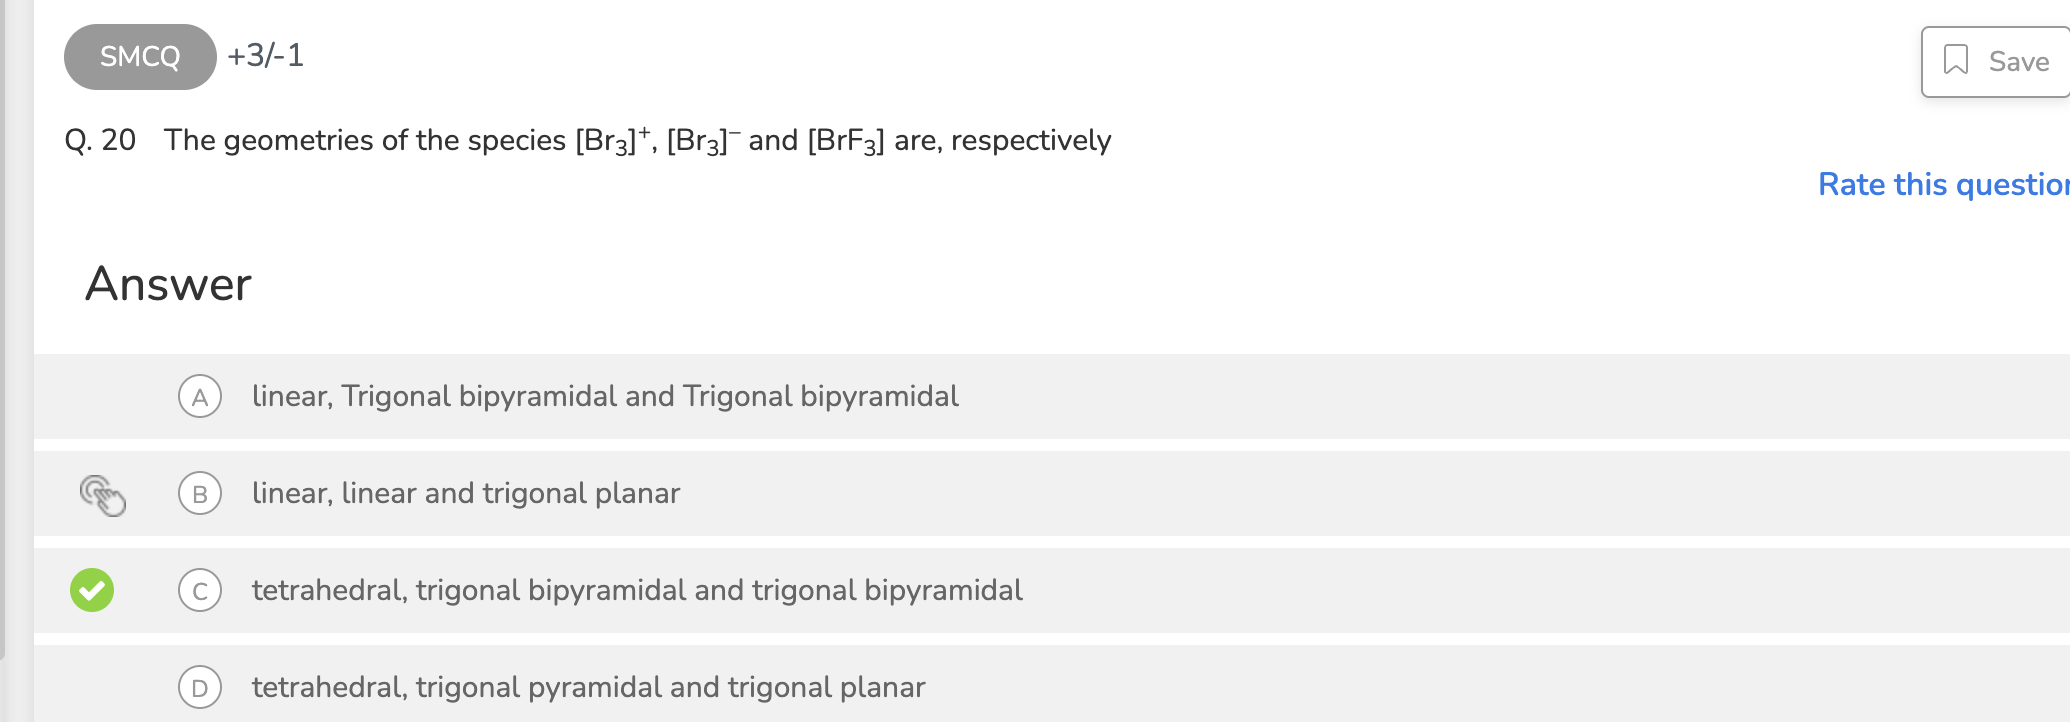Viewport: 2070px width, 722px height.
Task: Choose answer 'tetrahedral, trigonal pyramidal and trigonal planar'
Action: click(x=588, y=688)
